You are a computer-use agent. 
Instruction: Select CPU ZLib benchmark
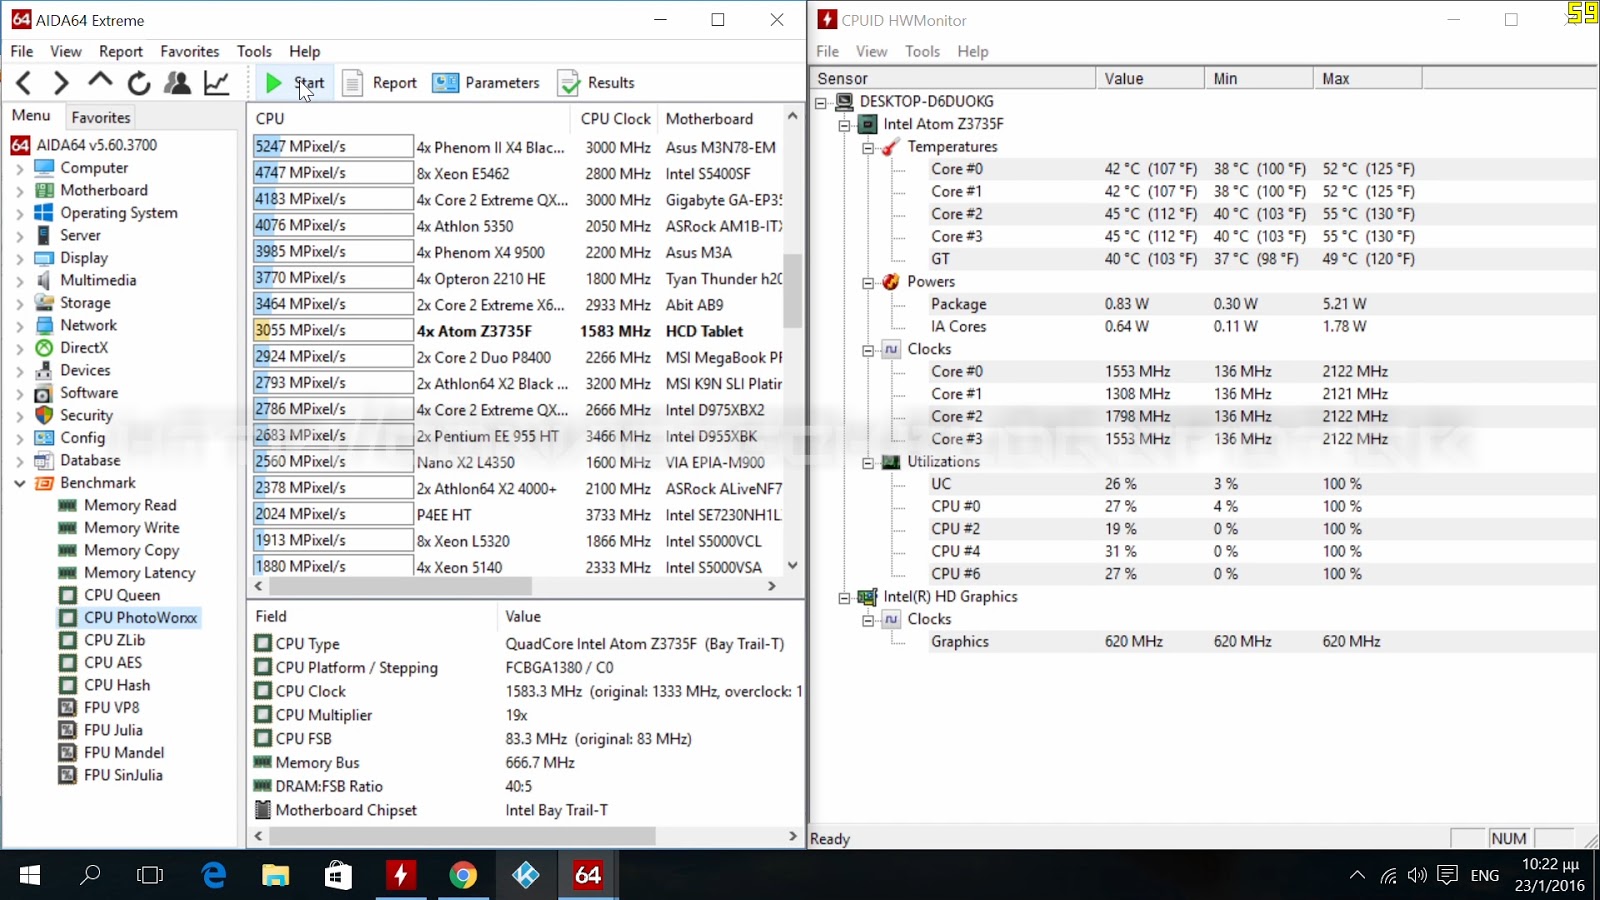pos(114,640)
